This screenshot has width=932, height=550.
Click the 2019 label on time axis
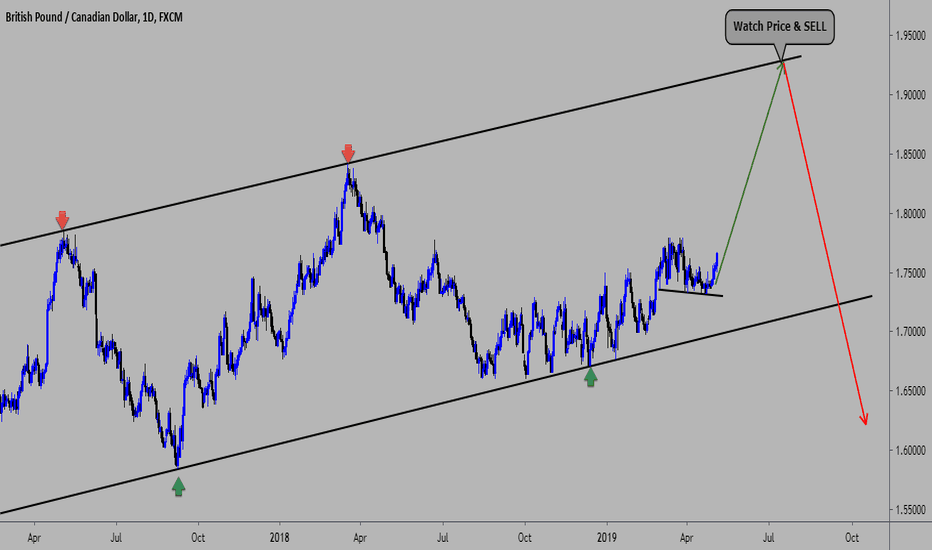coord(606,538)
